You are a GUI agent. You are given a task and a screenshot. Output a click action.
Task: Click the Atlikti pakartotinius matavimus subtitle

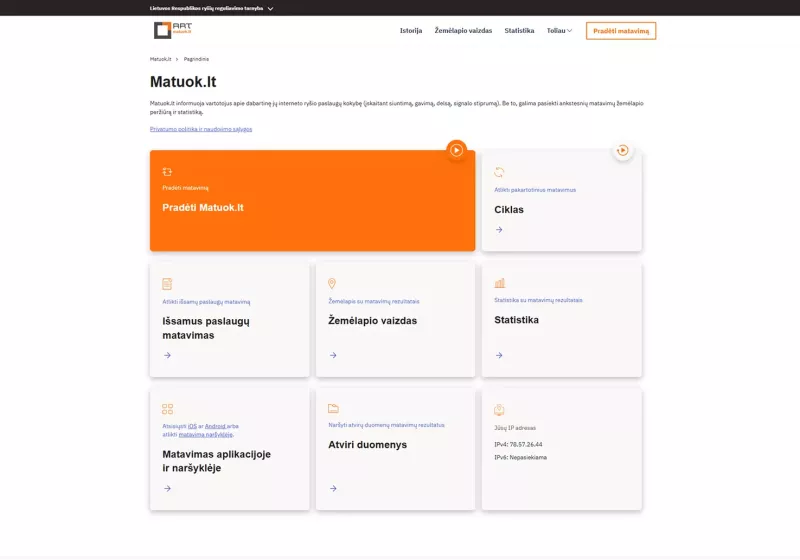click(x=535, y=190)
